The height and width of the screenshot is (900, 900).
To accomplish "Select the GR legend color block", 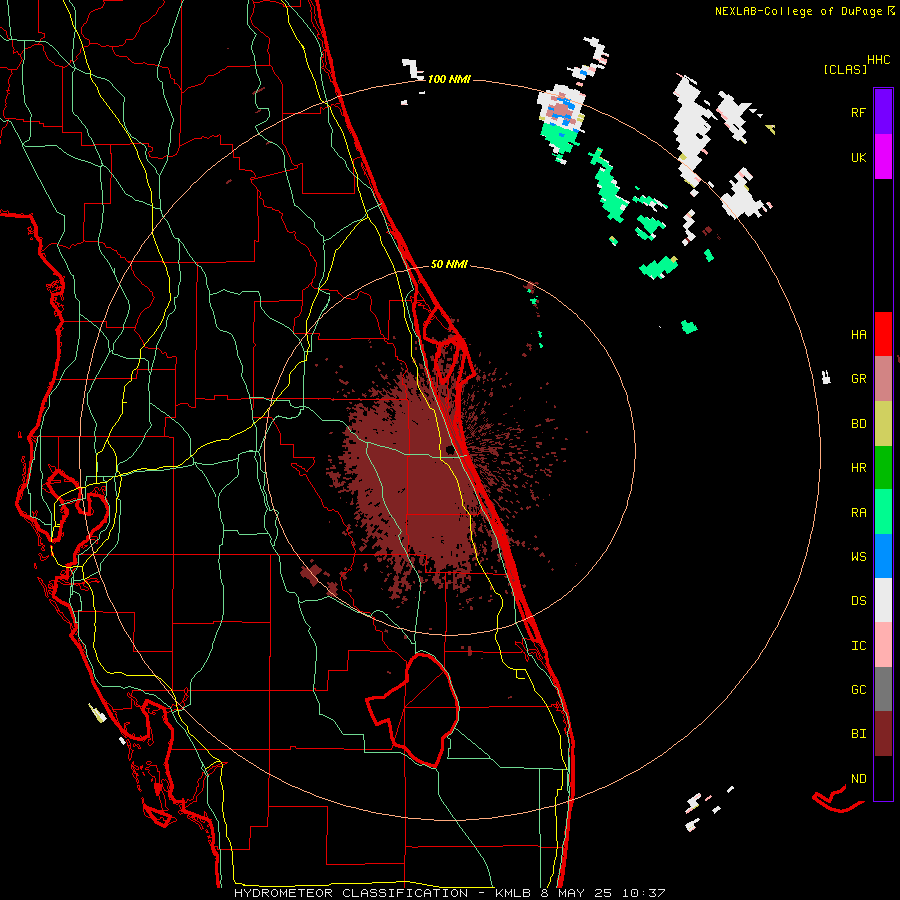I will coord(883,379).
